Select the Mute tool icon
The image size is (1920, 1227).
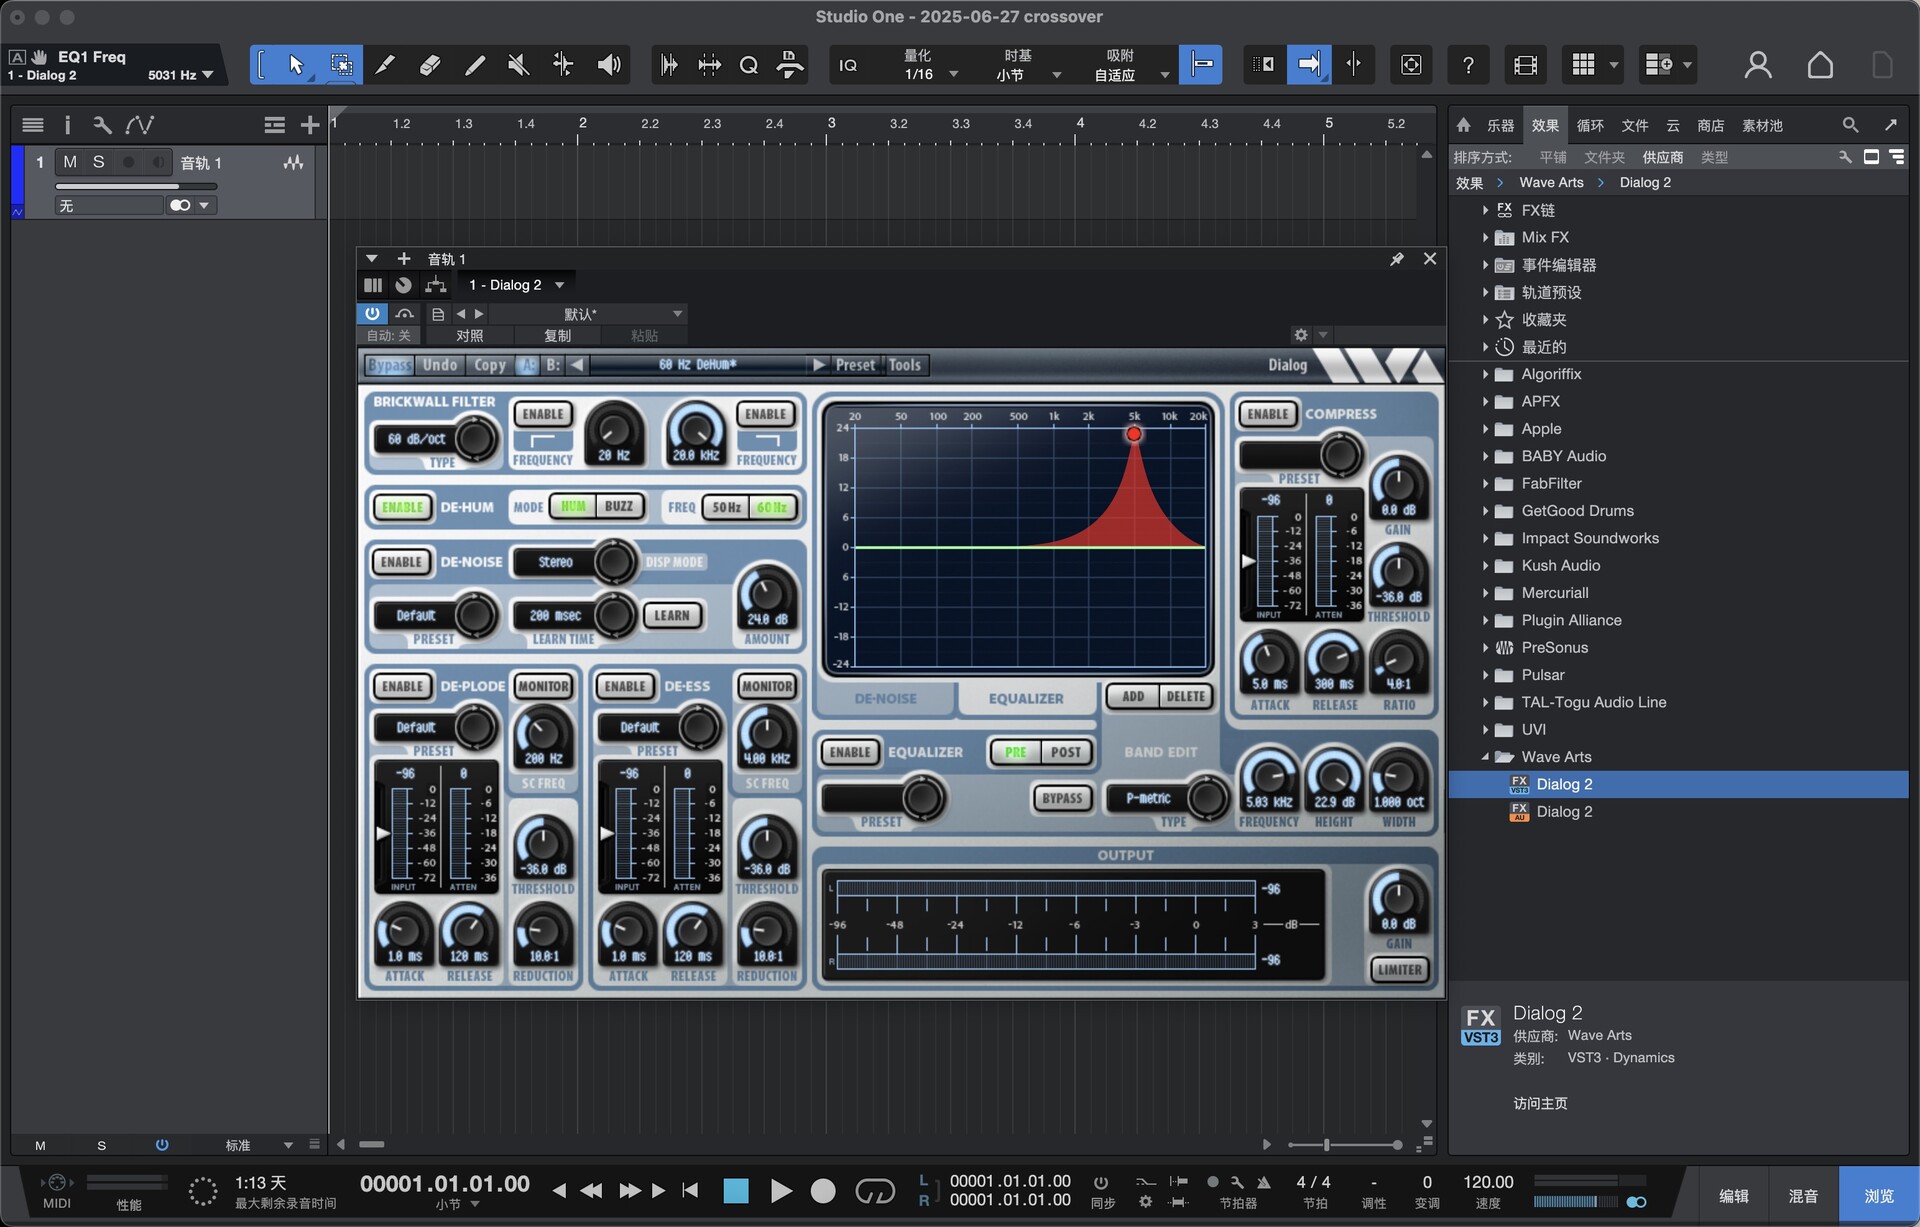pos(518,65)
